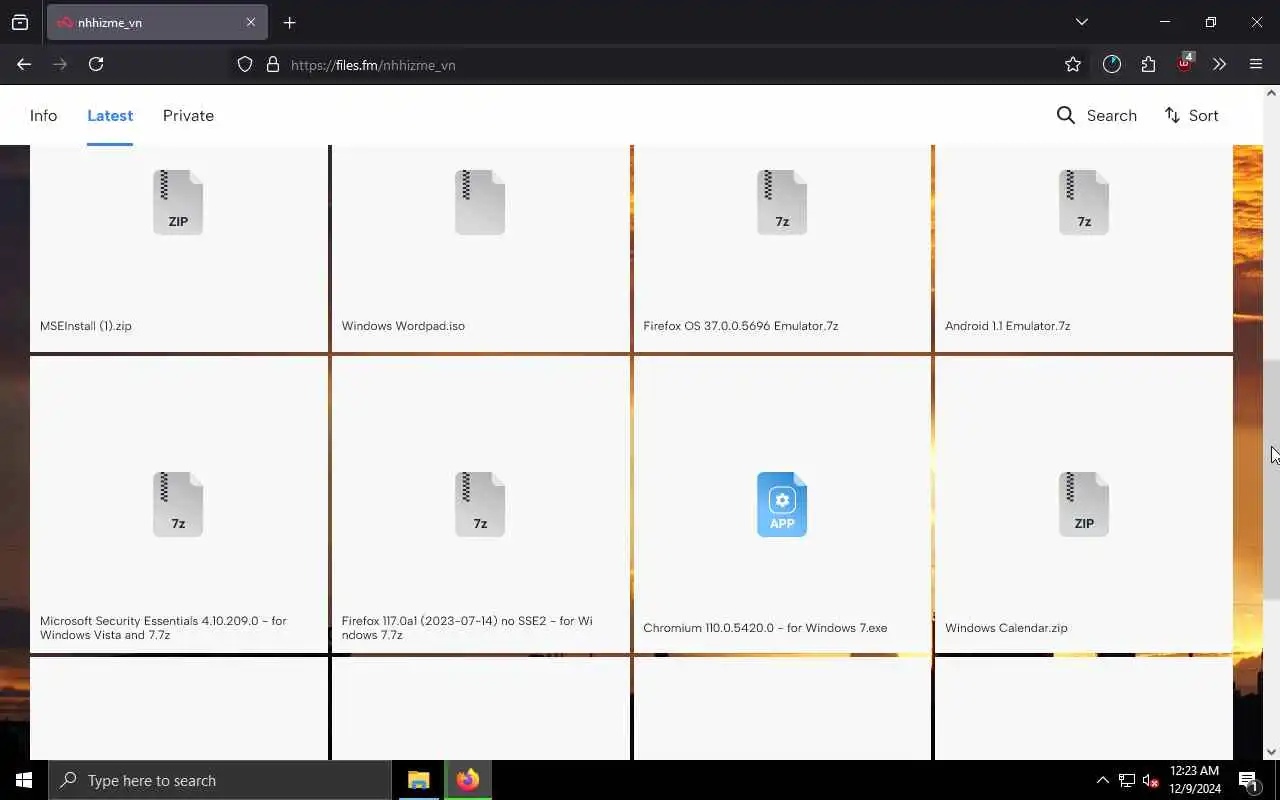
Task: Open Windows Calendar.zip file name
Action: tap(1006, 628)
